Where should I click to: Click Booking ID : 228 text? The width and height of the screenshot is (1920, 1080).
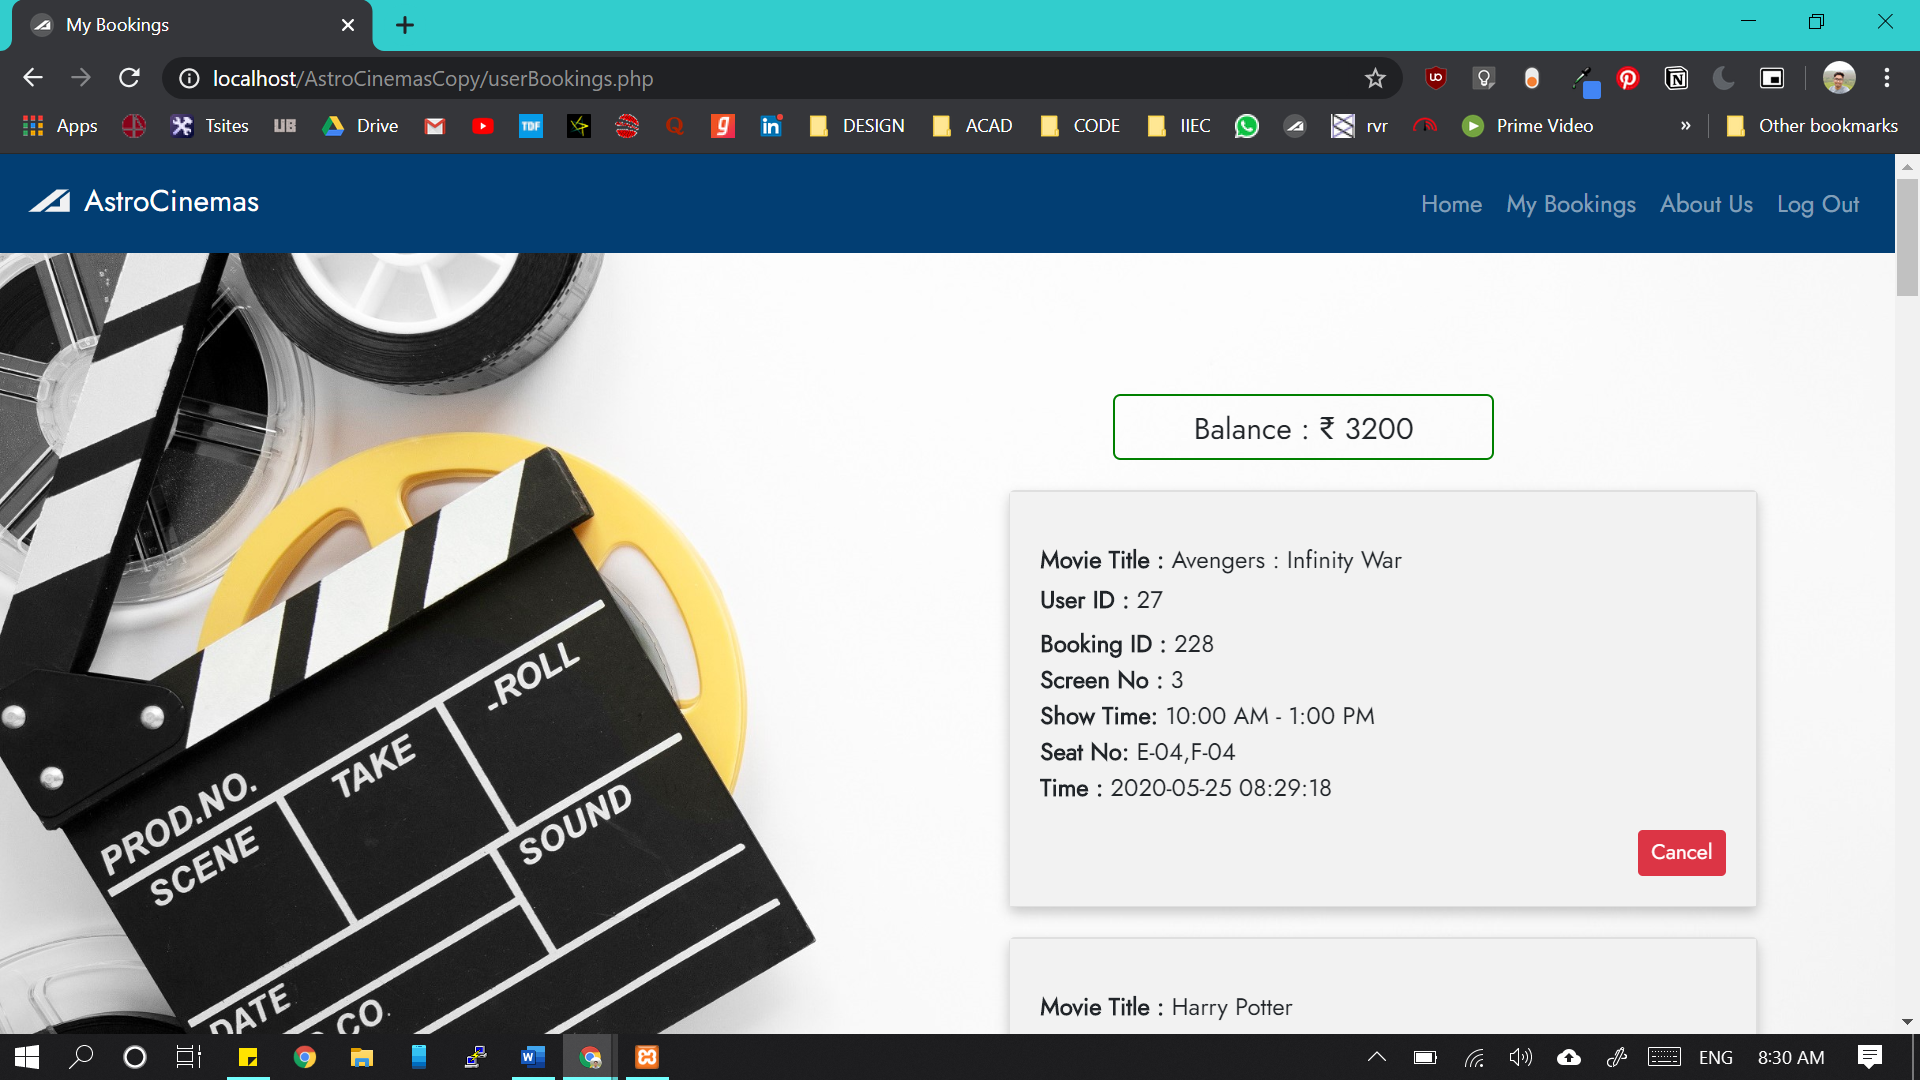point(1127,644)
